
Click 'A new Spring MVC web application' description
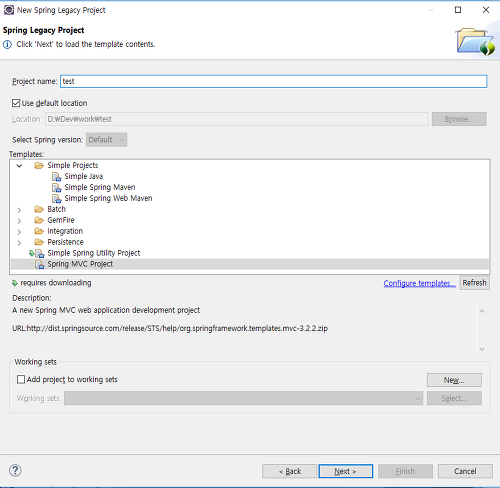point(106,310)
